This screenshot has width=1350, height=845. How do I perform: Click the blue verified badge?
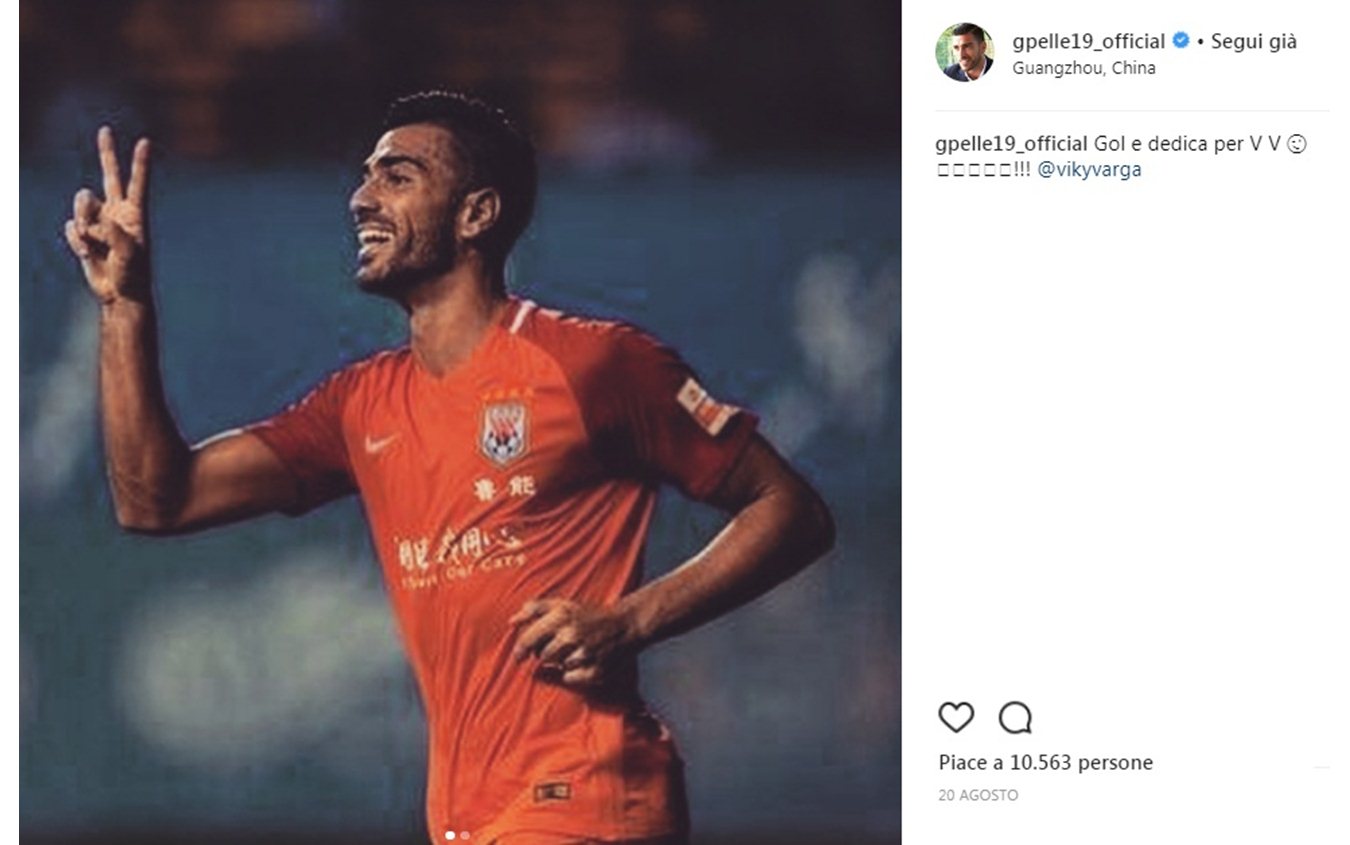[x=1180, y=41]
